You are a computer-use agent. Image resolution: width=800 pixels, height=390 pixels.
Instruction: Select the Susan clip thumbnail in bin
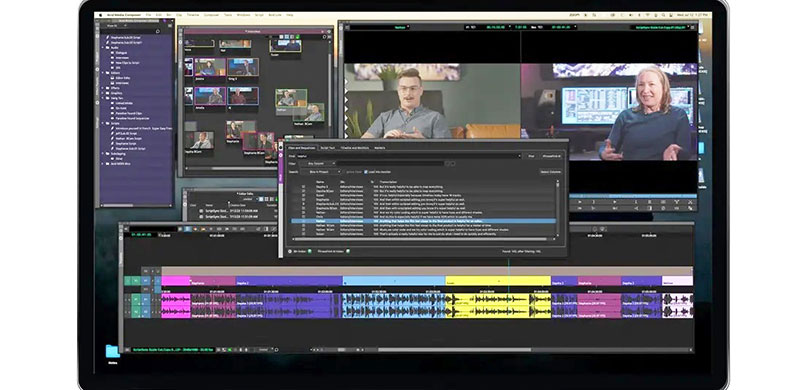coord(285,45)
